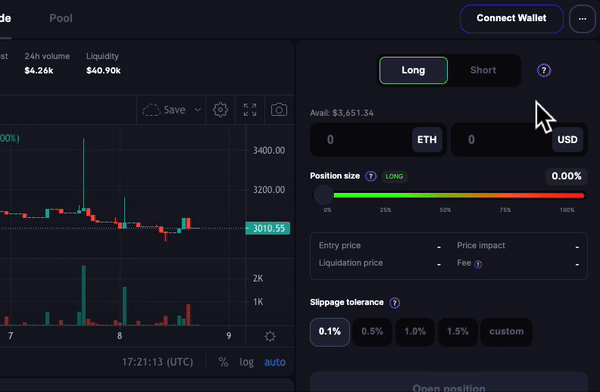The image size is (600, 392).
Task: Open the three-dots more options menu
Action: click(x=582, y=18)
